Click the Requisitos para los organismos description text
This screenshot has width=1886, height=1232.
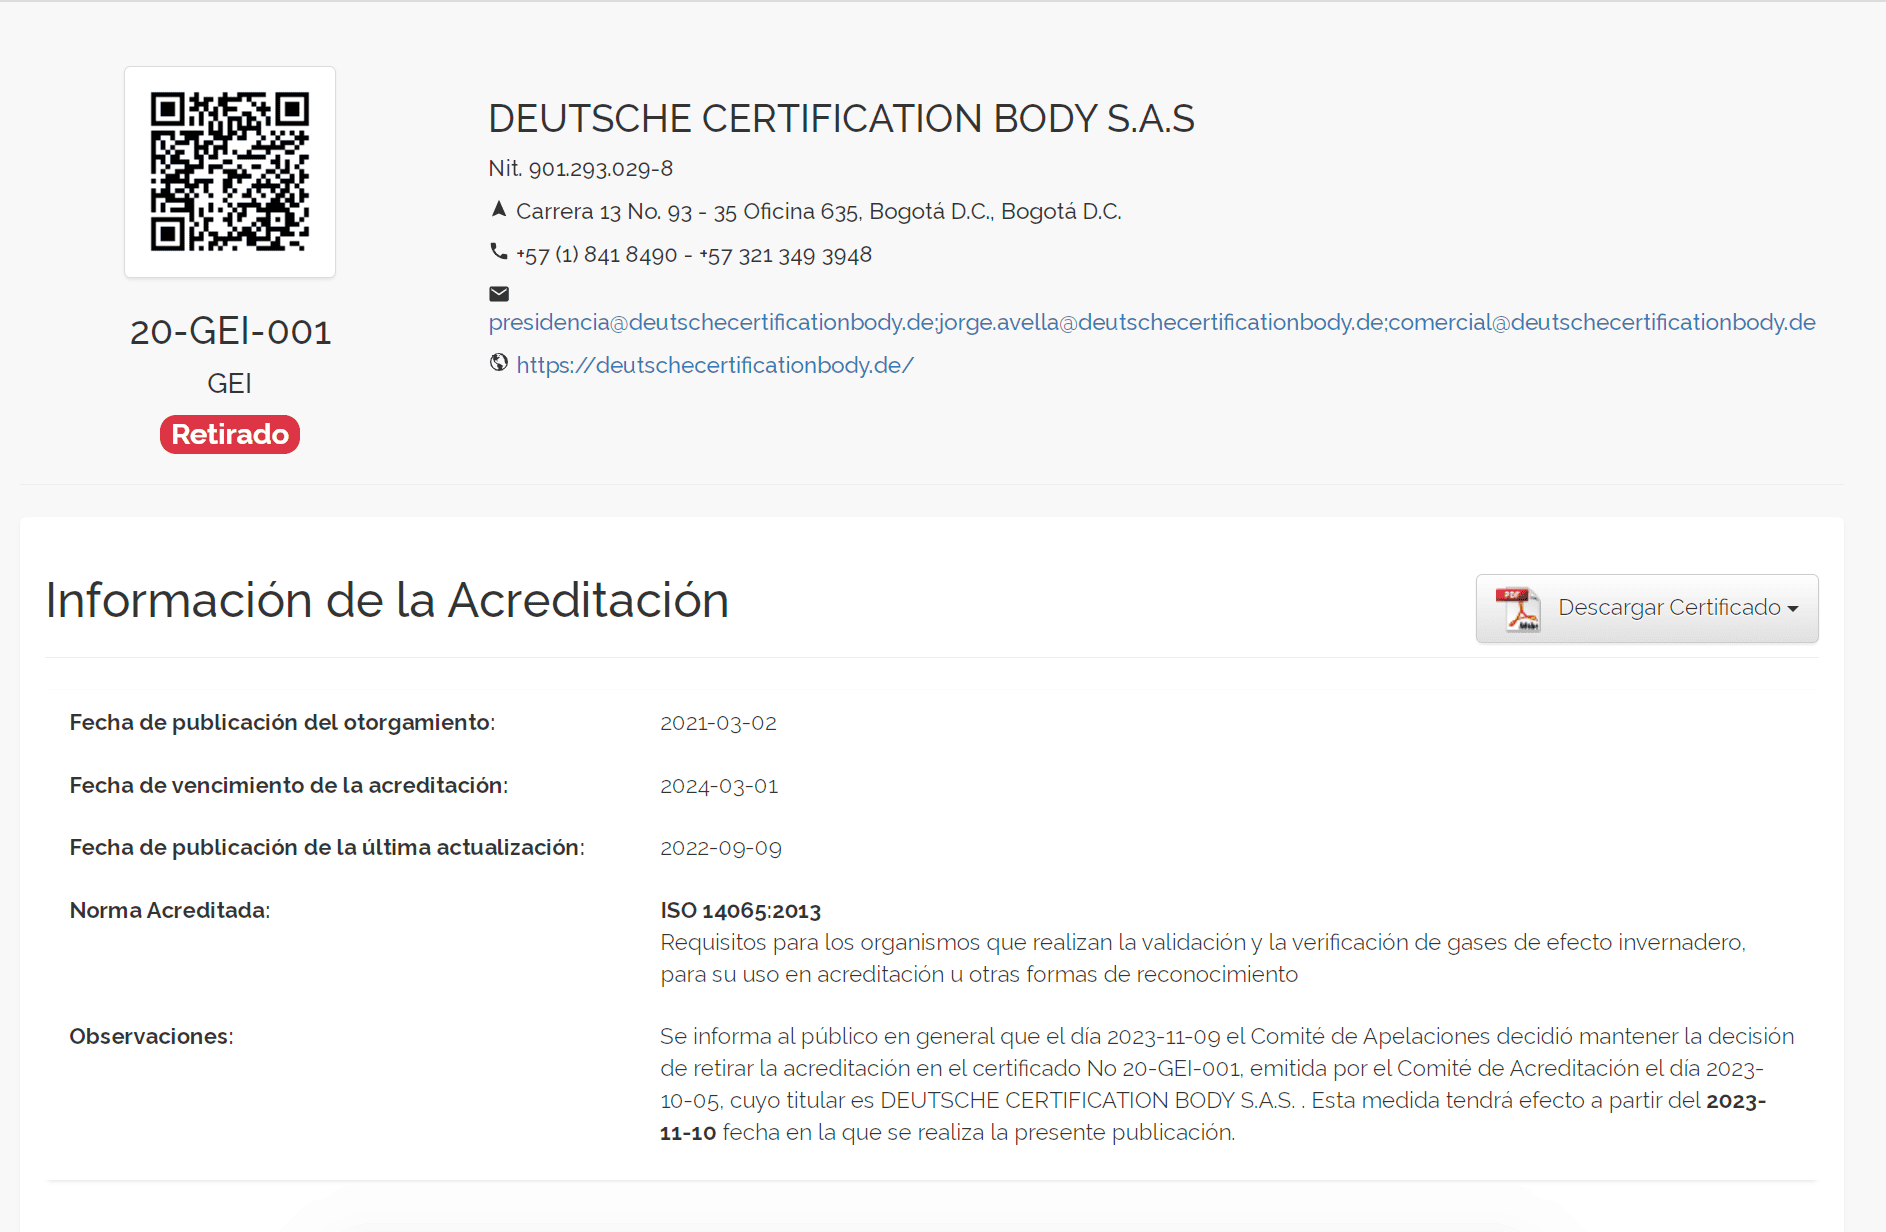[x=1203, y=958]
